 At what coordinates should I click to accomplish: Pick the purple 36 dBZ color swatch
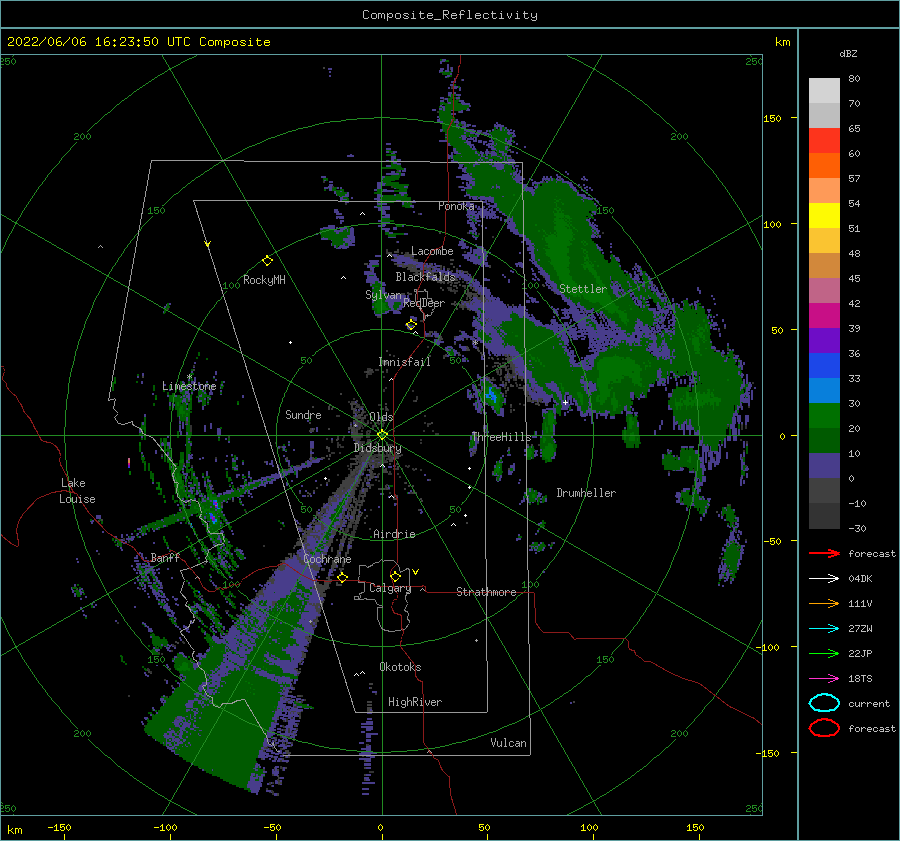point(824,341)
